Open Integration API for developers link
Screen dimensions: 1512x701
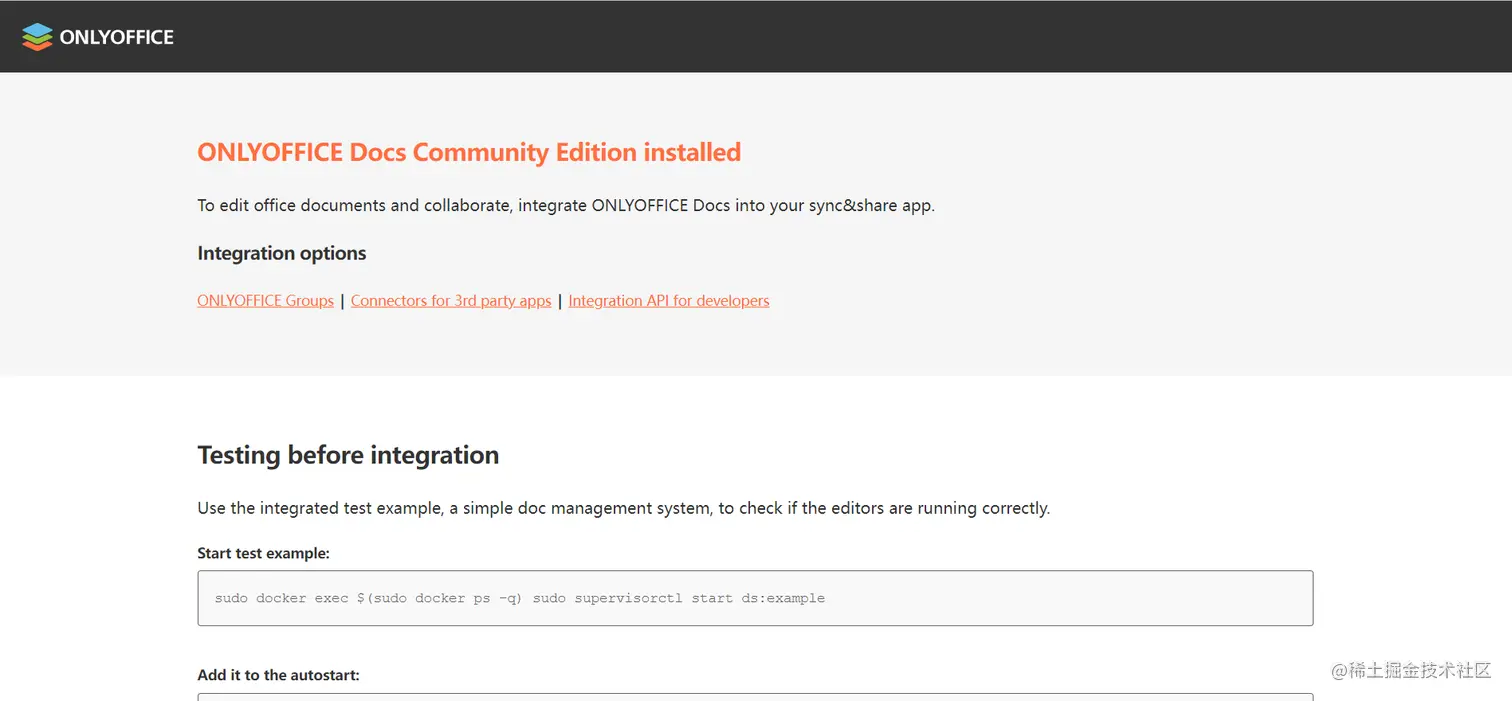pyautogui.click(x=669, y=300)
